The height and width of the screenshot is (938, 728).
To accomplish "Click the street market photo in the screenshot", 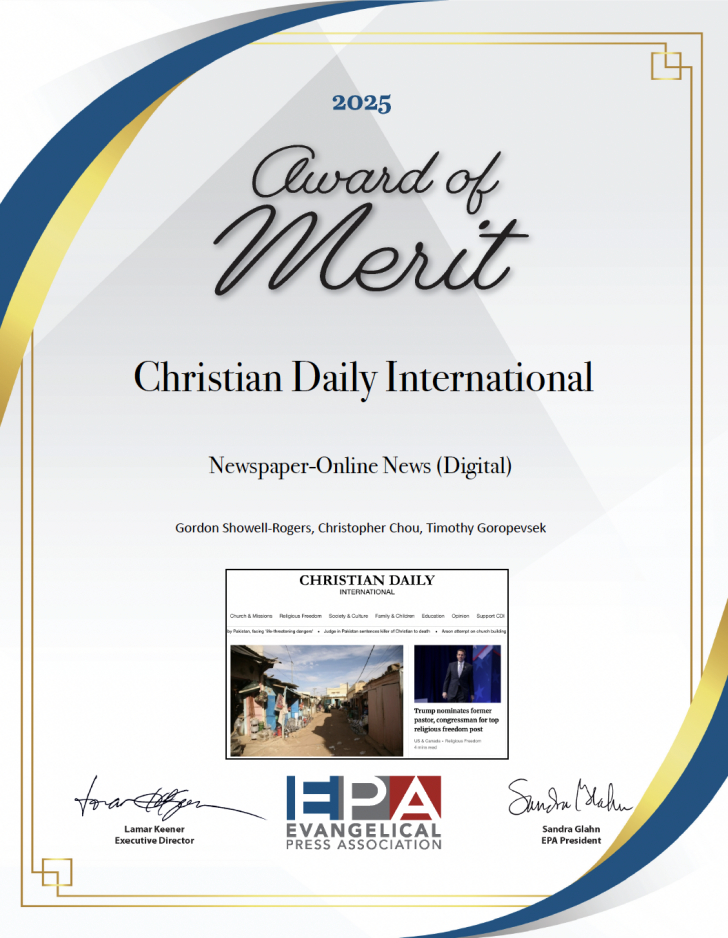I will 317,701.
